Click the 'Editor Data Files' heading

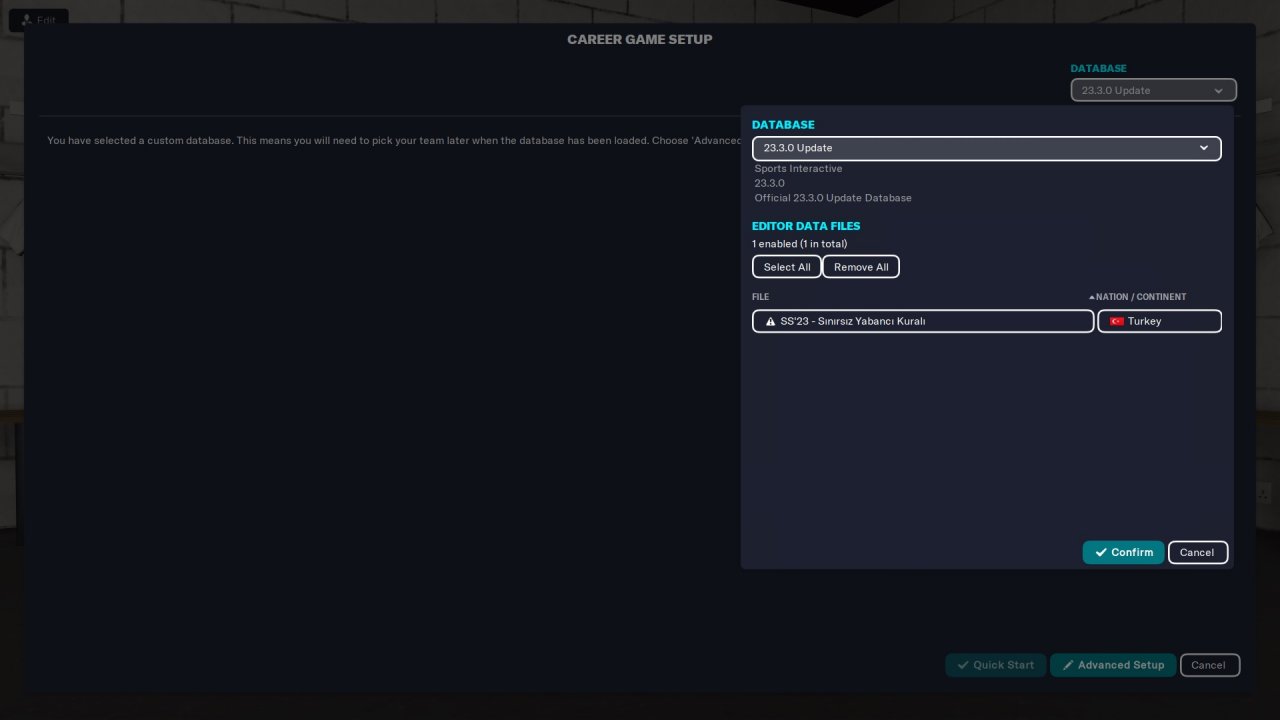(x=806, y=226)
